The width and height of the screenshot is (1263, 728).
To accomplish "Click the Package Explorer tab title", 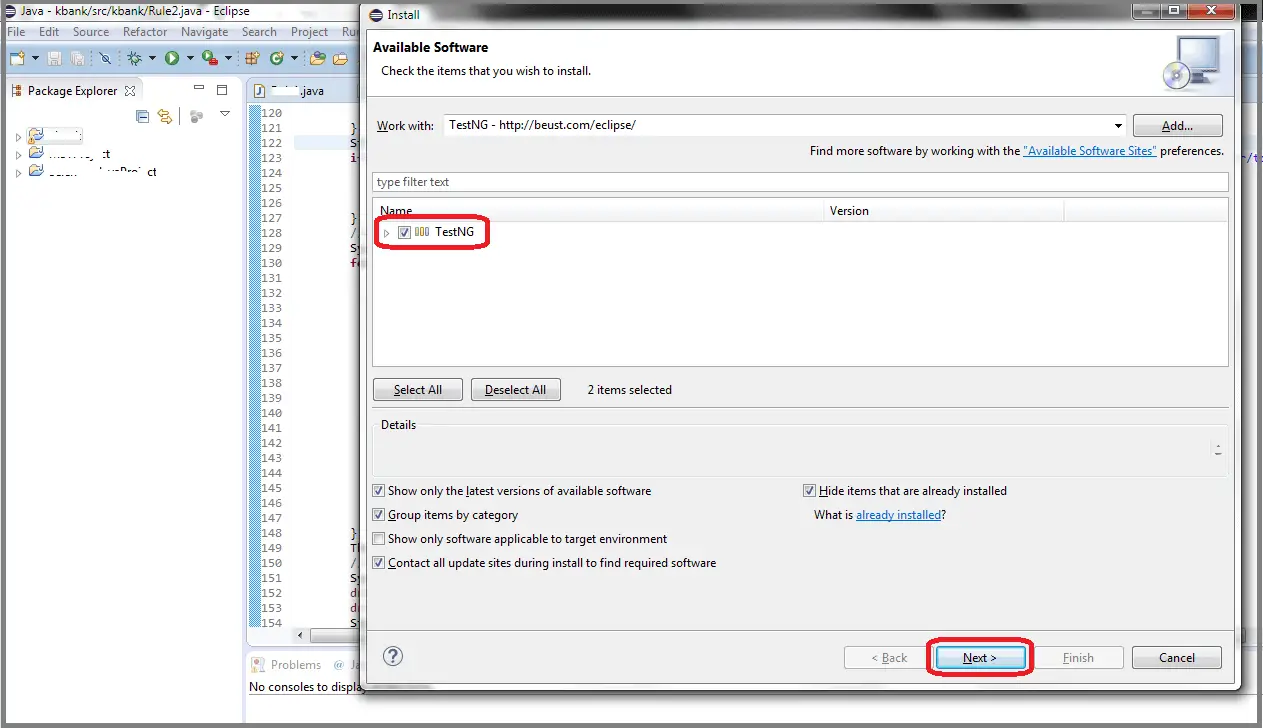I will tap(73, 91).
